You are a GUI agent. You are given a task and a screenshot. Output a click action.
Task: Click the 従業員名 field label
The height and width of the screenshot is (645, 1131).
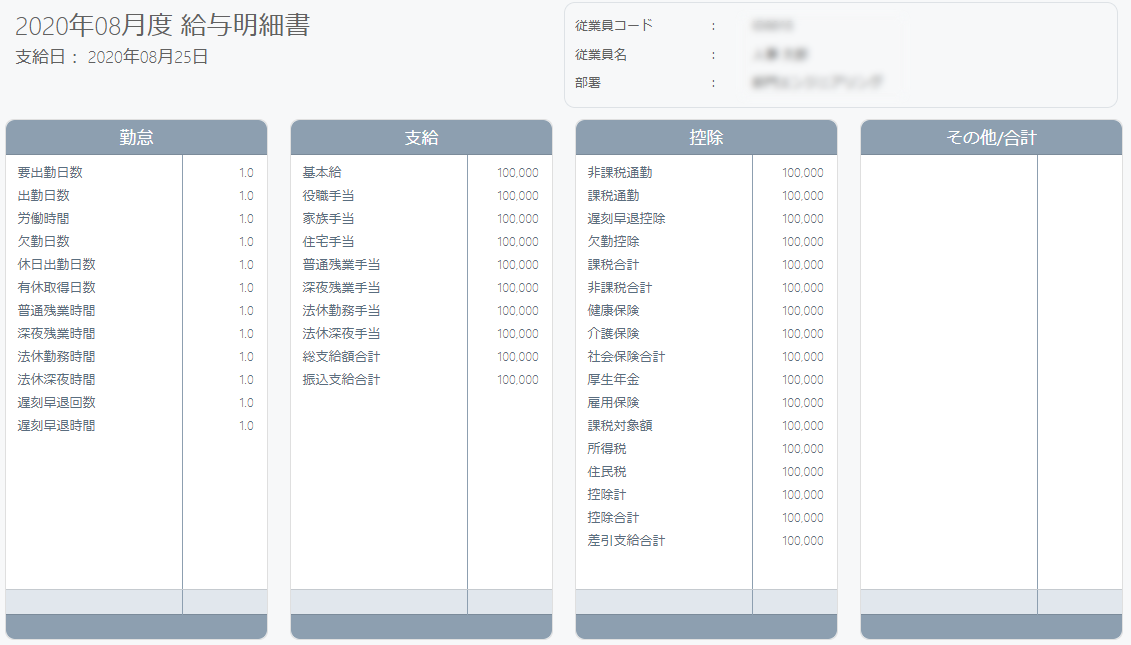click(601, 55)
